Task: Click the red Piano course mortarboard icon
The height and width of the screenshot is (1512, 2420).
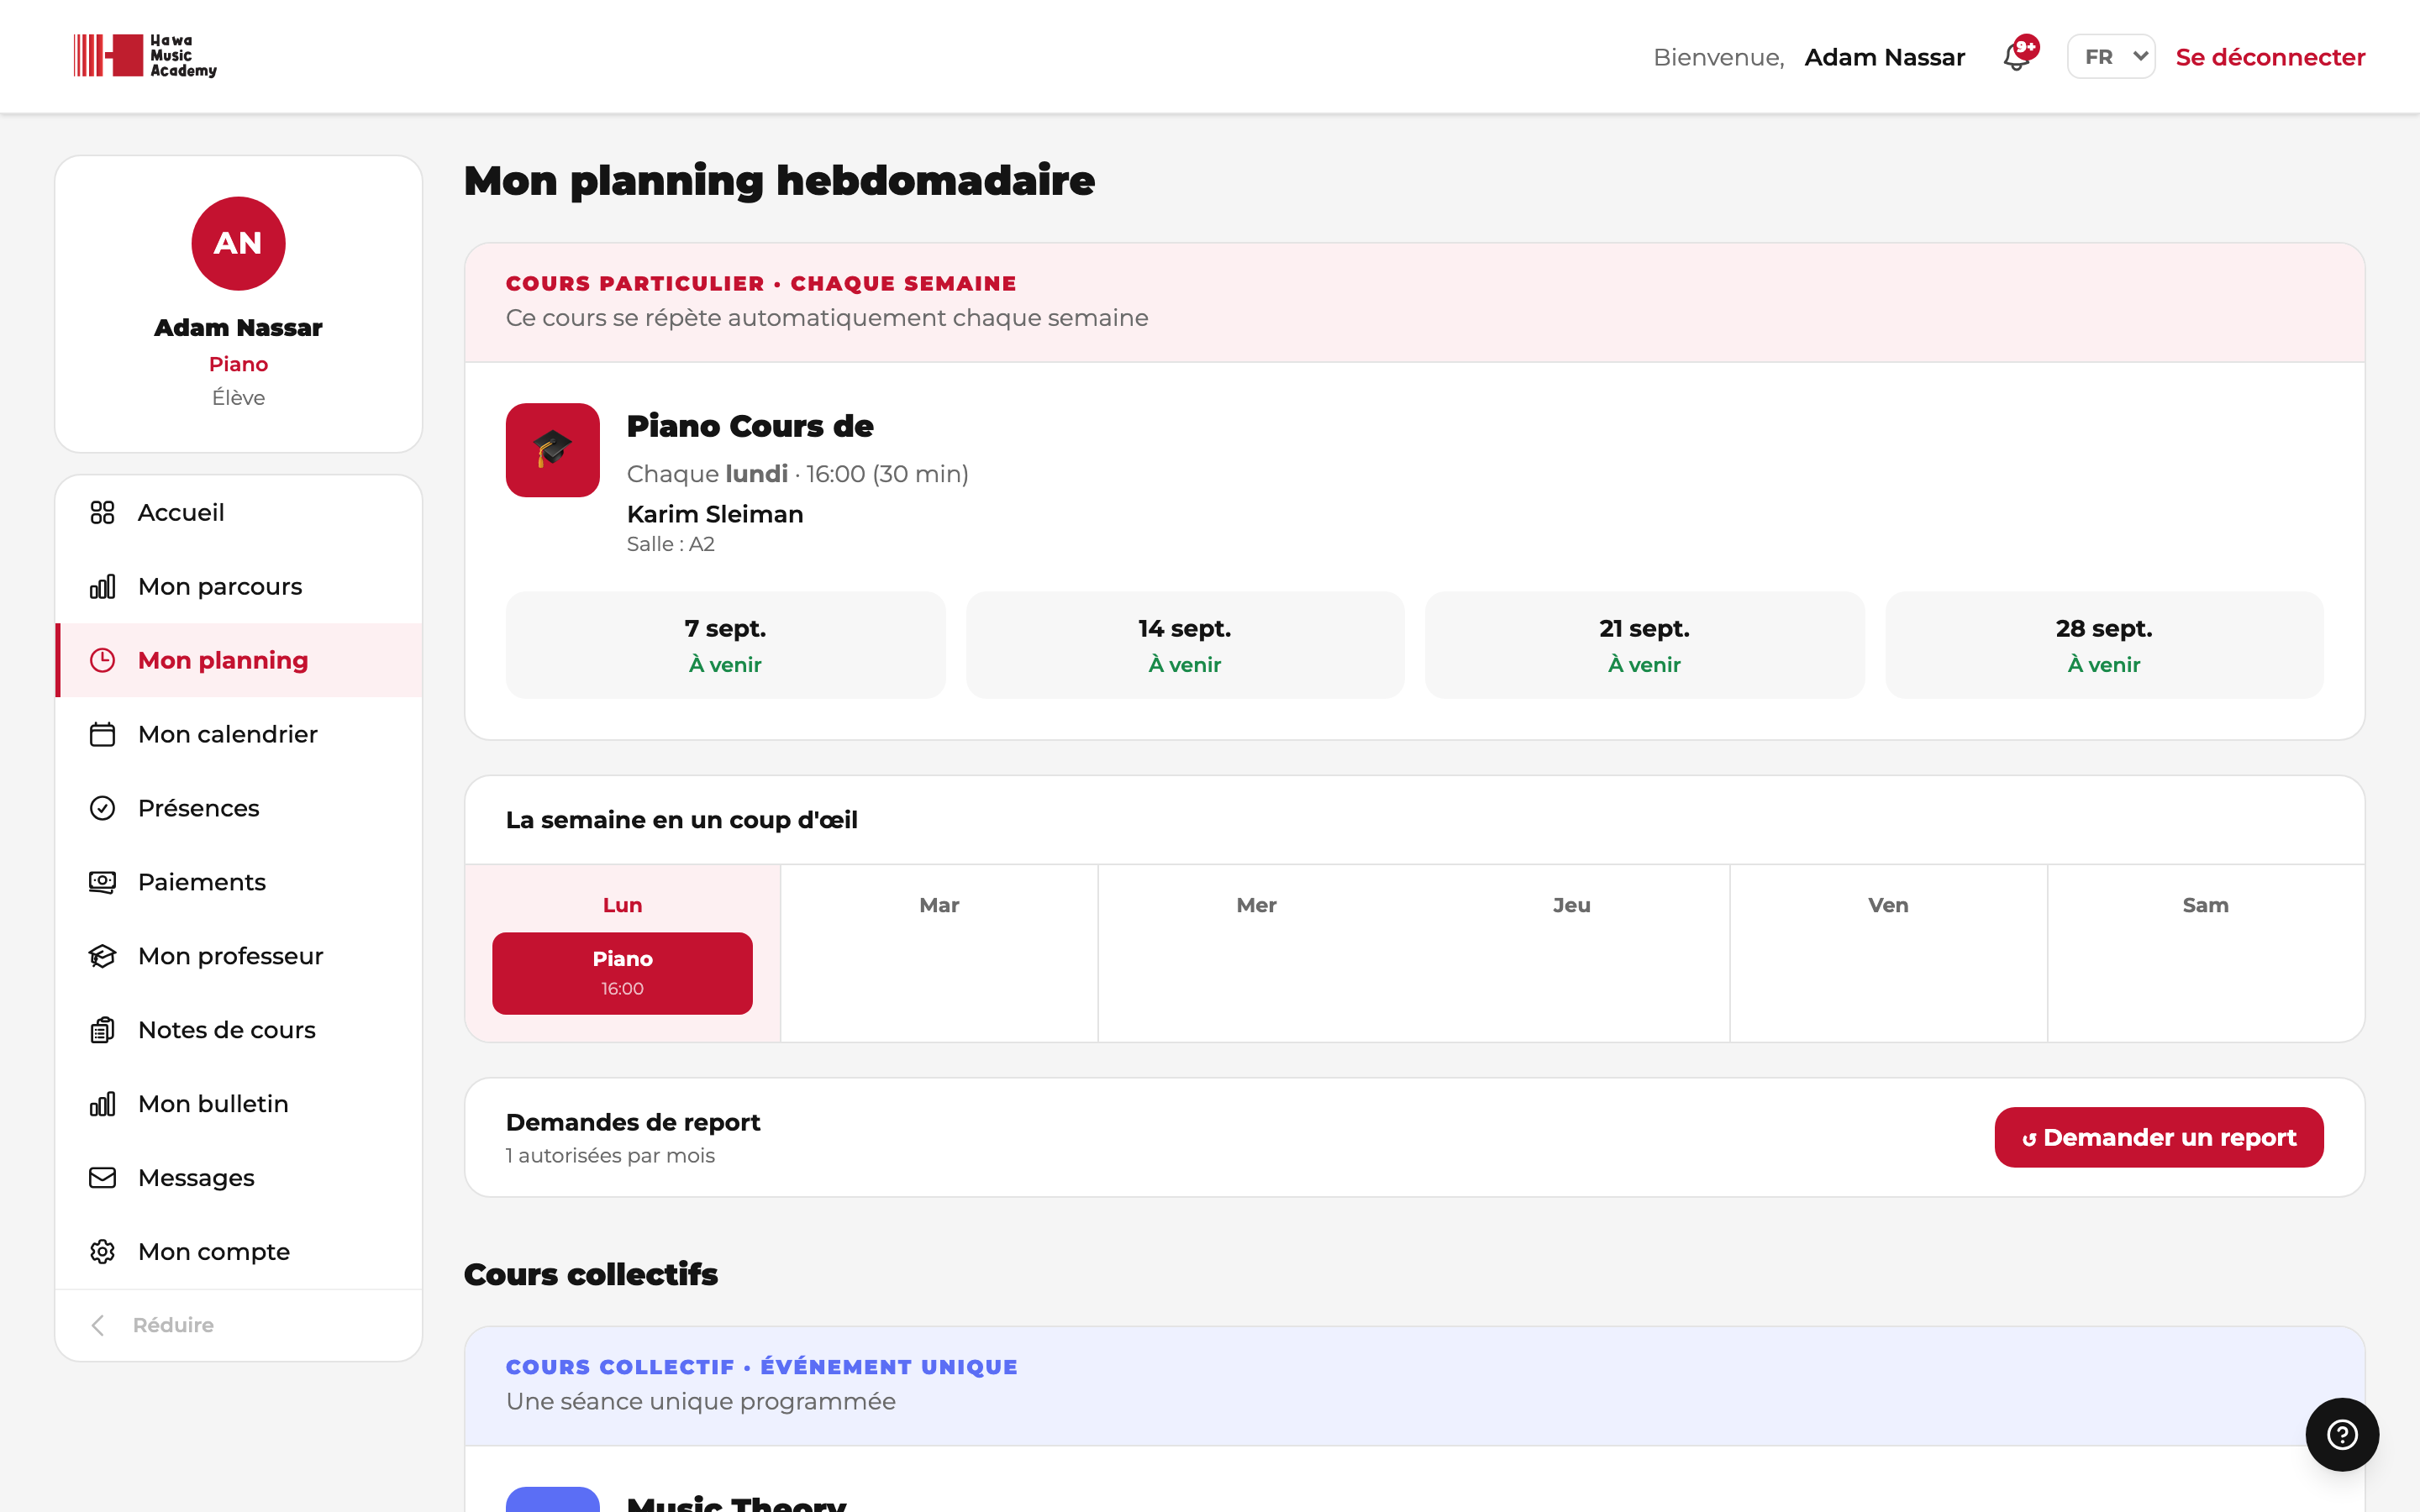Action: pyautogui.click(x=552, y=450)
